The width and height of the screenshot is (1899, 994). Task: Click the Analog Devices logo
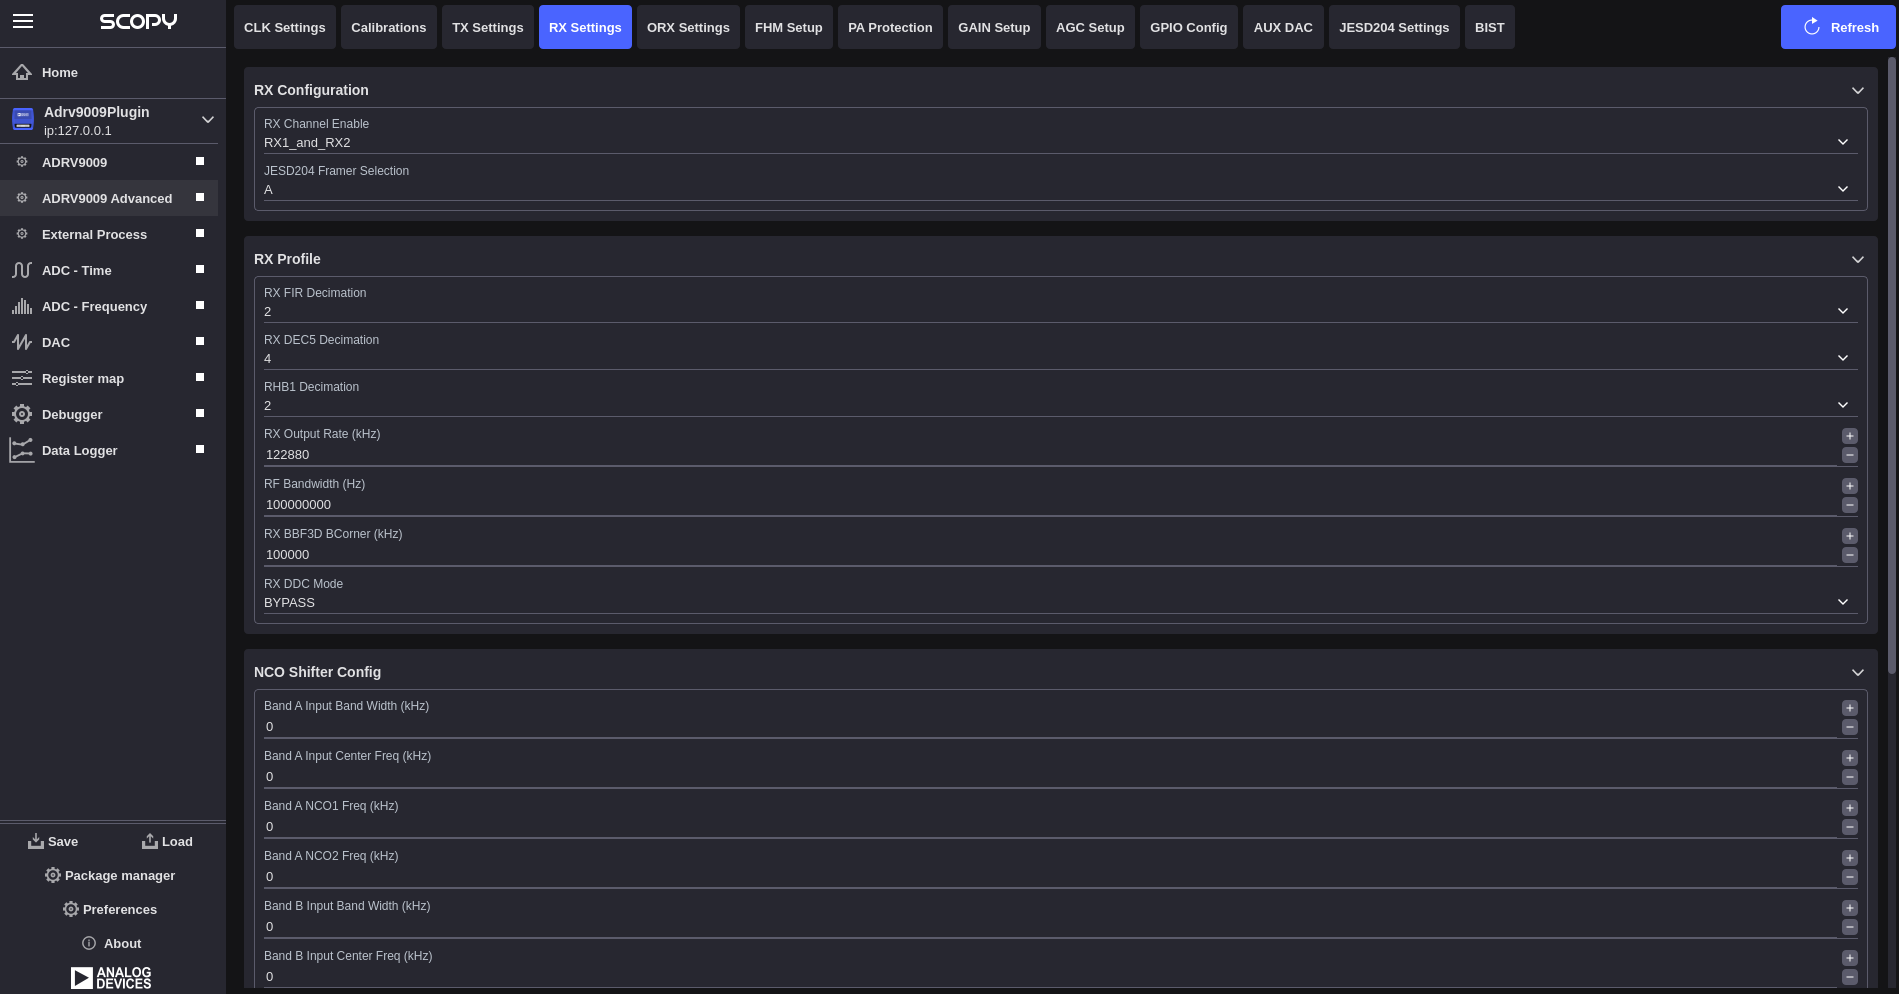coord(111,977)
